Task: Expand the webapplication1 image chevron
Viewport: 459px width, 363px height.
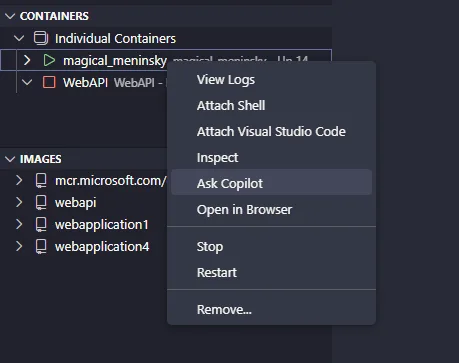Action: (19, 224)
